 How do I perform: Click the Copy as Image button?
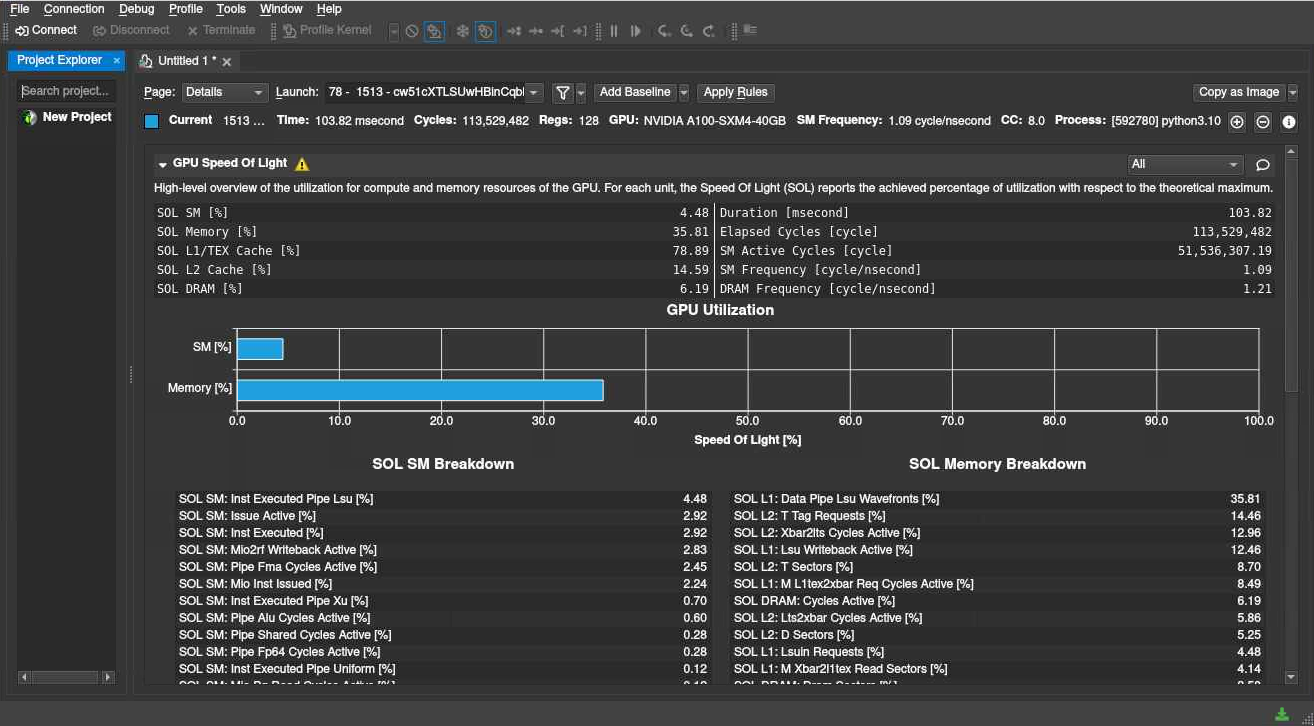1239,92
